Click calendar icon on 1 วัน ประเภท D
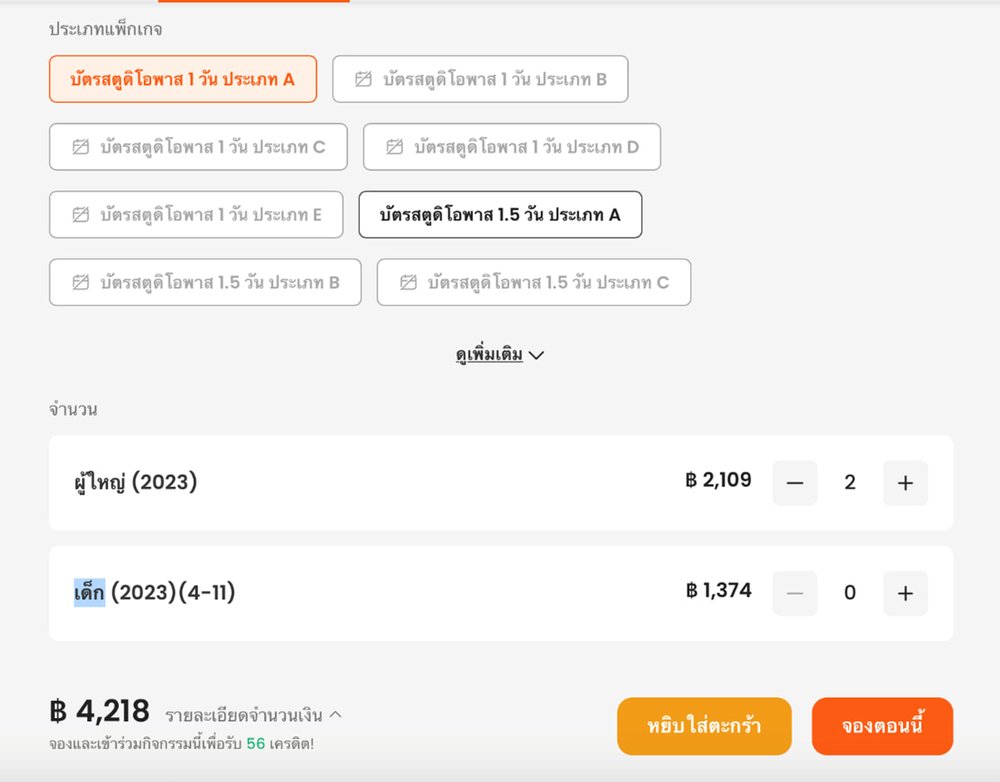The image size is (1000, 782). coord(395,147)
